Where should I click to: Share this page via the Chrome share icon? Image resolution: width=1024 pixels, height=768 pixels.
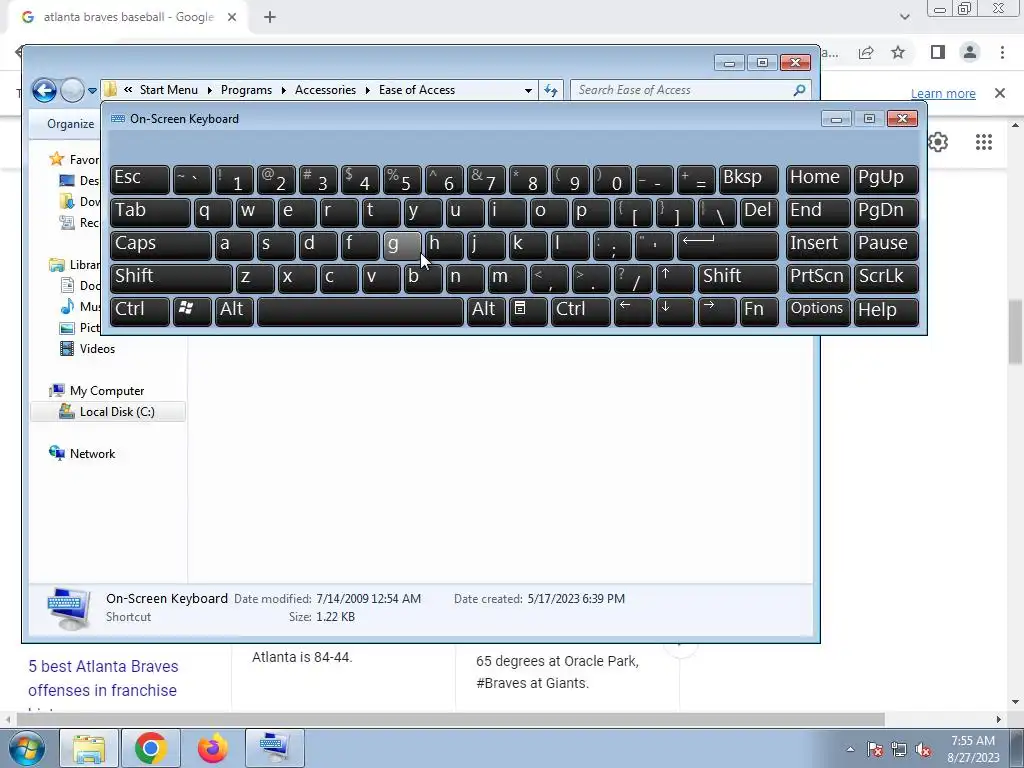click(866, 52)
